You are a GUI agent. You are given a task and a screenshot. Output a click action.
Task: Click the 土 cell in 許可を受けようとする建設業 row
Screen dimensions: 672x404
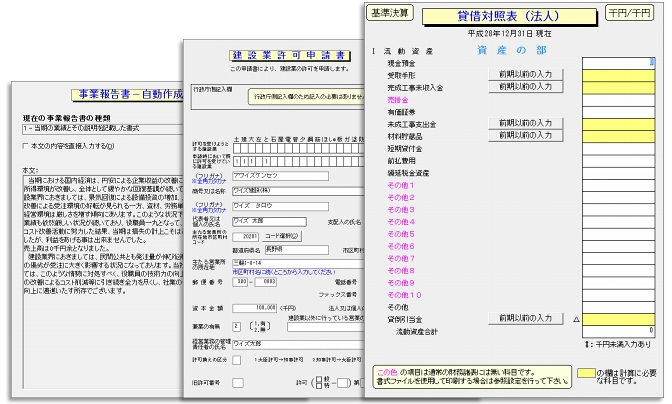click(237, 149)
